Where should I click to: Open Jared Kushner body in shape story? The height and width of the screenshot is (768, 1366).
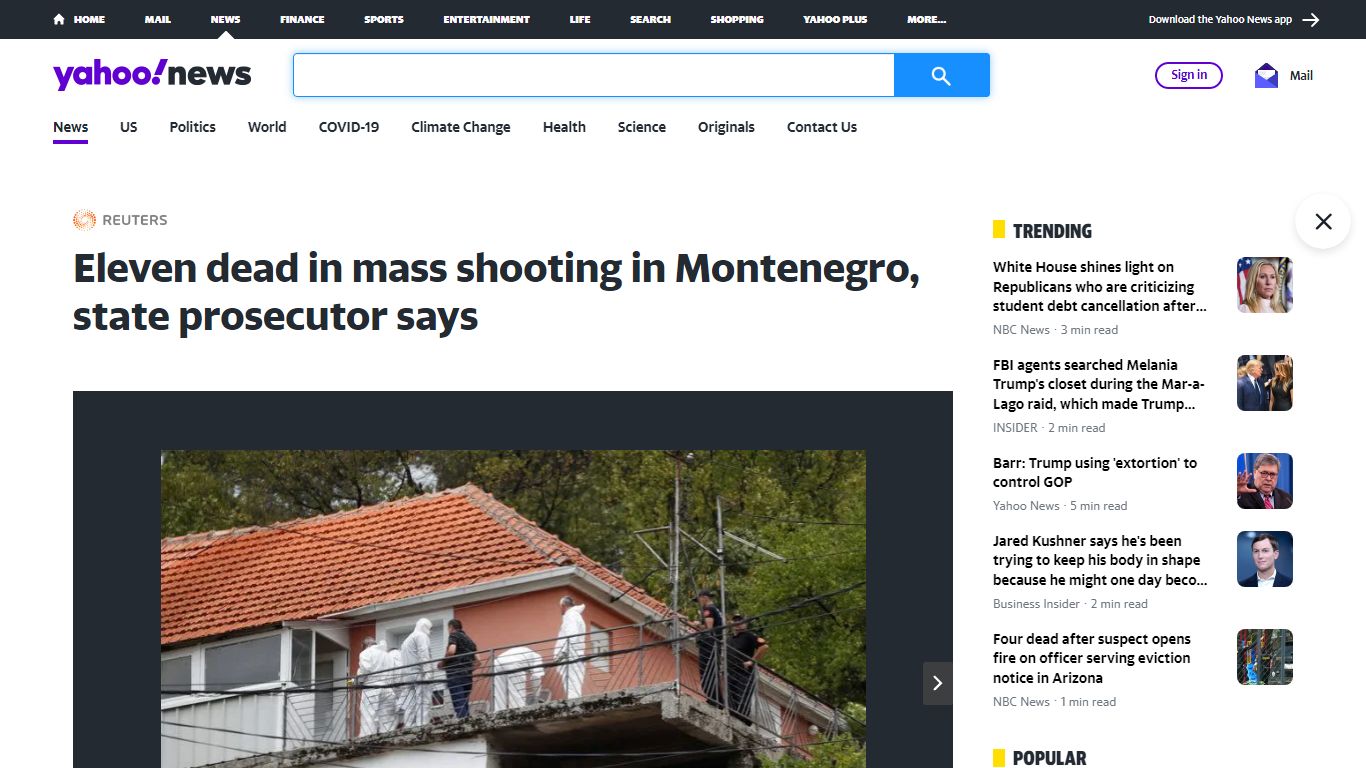click(1100, 561)
